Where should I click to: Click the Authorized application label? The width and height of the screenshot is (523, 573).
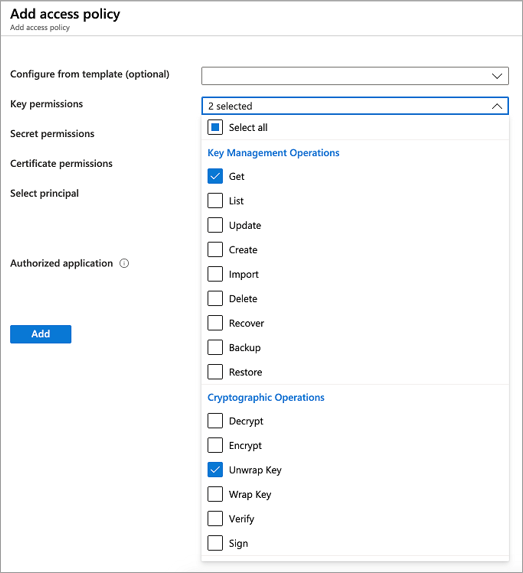61,263
